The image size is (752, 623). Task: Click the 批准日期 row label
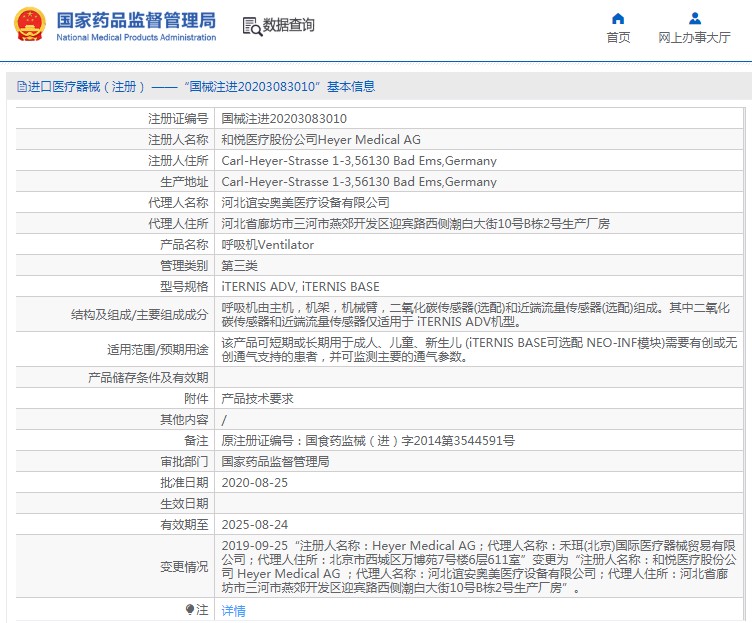click(x=184, y=482)
